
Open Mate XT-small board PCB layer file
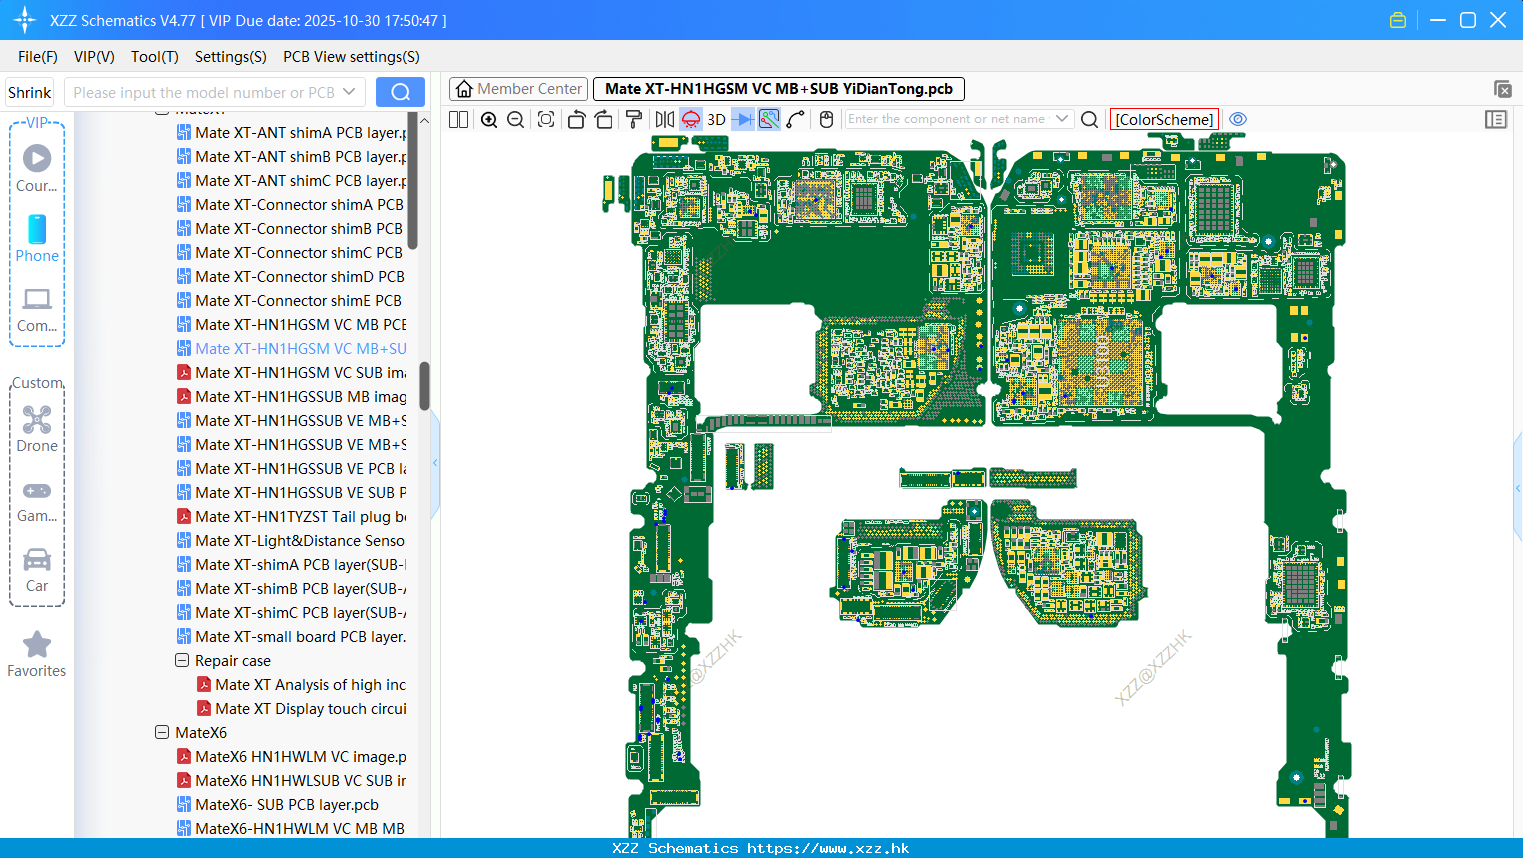pos(291,636)
